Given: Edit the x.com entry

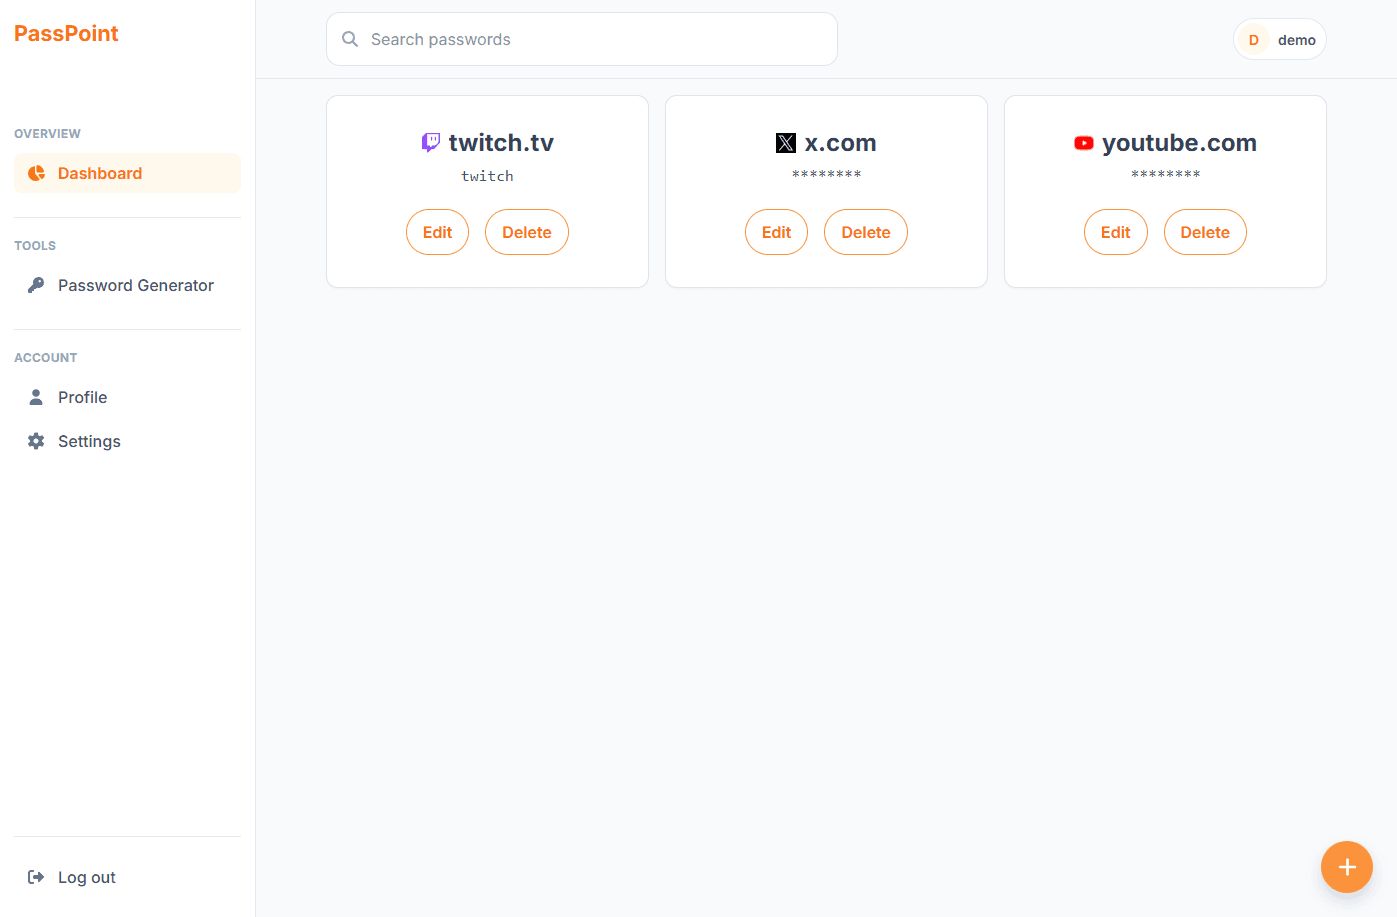Looking at the screenshot, I should pos(776,232).
